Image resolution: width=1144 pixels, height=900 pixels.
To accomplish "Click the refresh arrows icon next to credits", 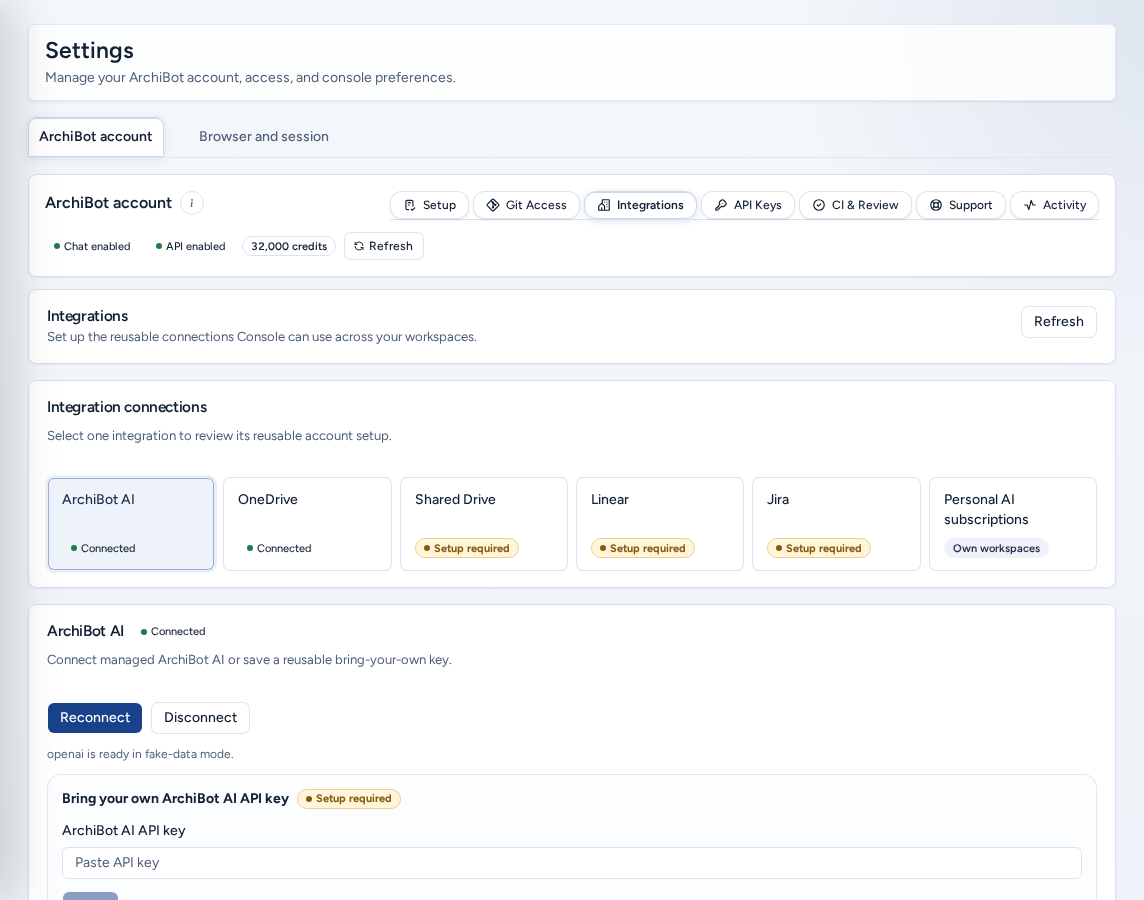I will coord(359,246).
